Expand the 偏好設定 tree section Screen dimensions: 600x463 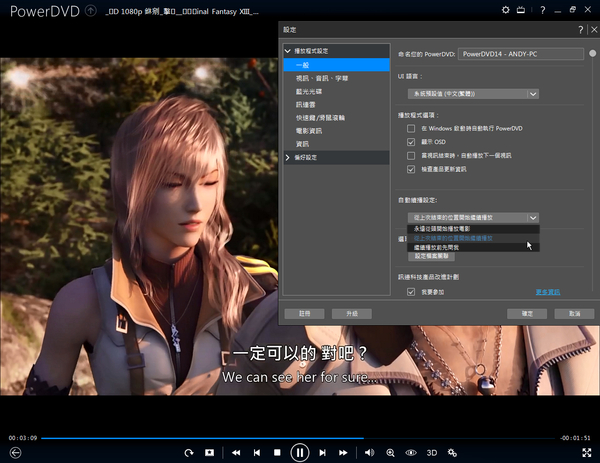pyautogui.click(x=289, y=157)
